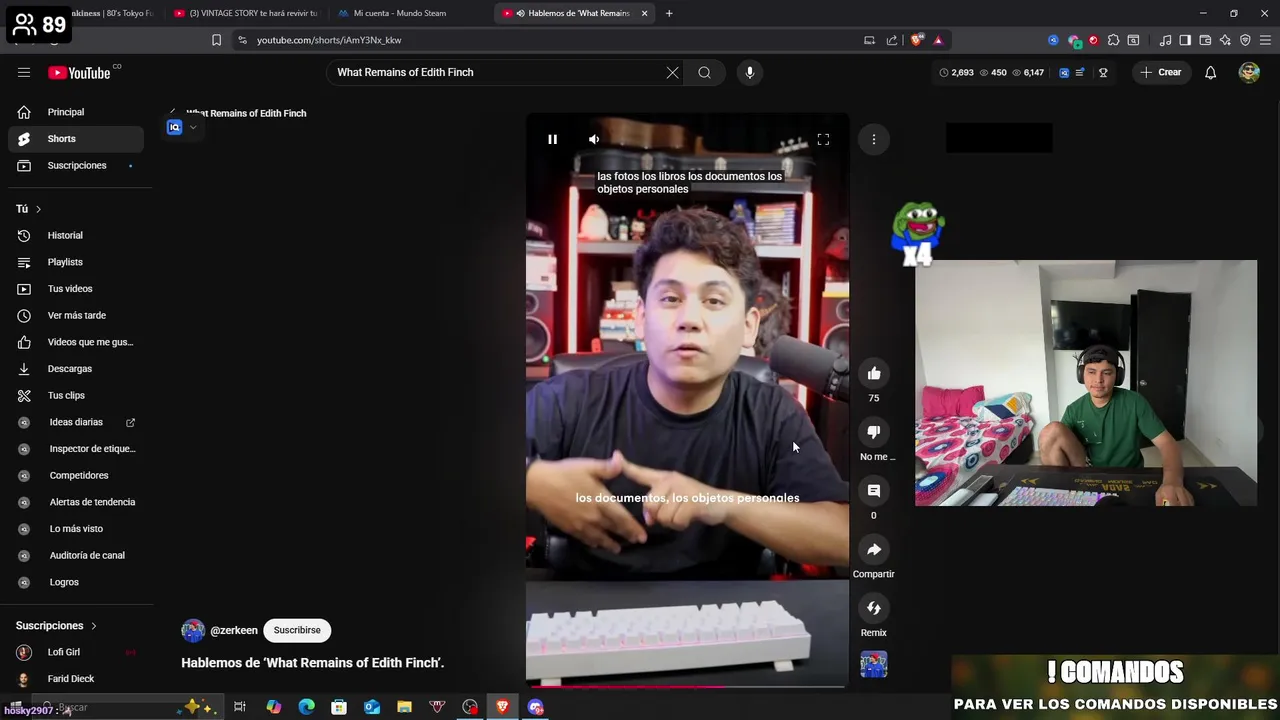The width and height of the screenshot is (1280, 720).
Task: Open the account avatar menu
Action: click(x=1249, y=72)
